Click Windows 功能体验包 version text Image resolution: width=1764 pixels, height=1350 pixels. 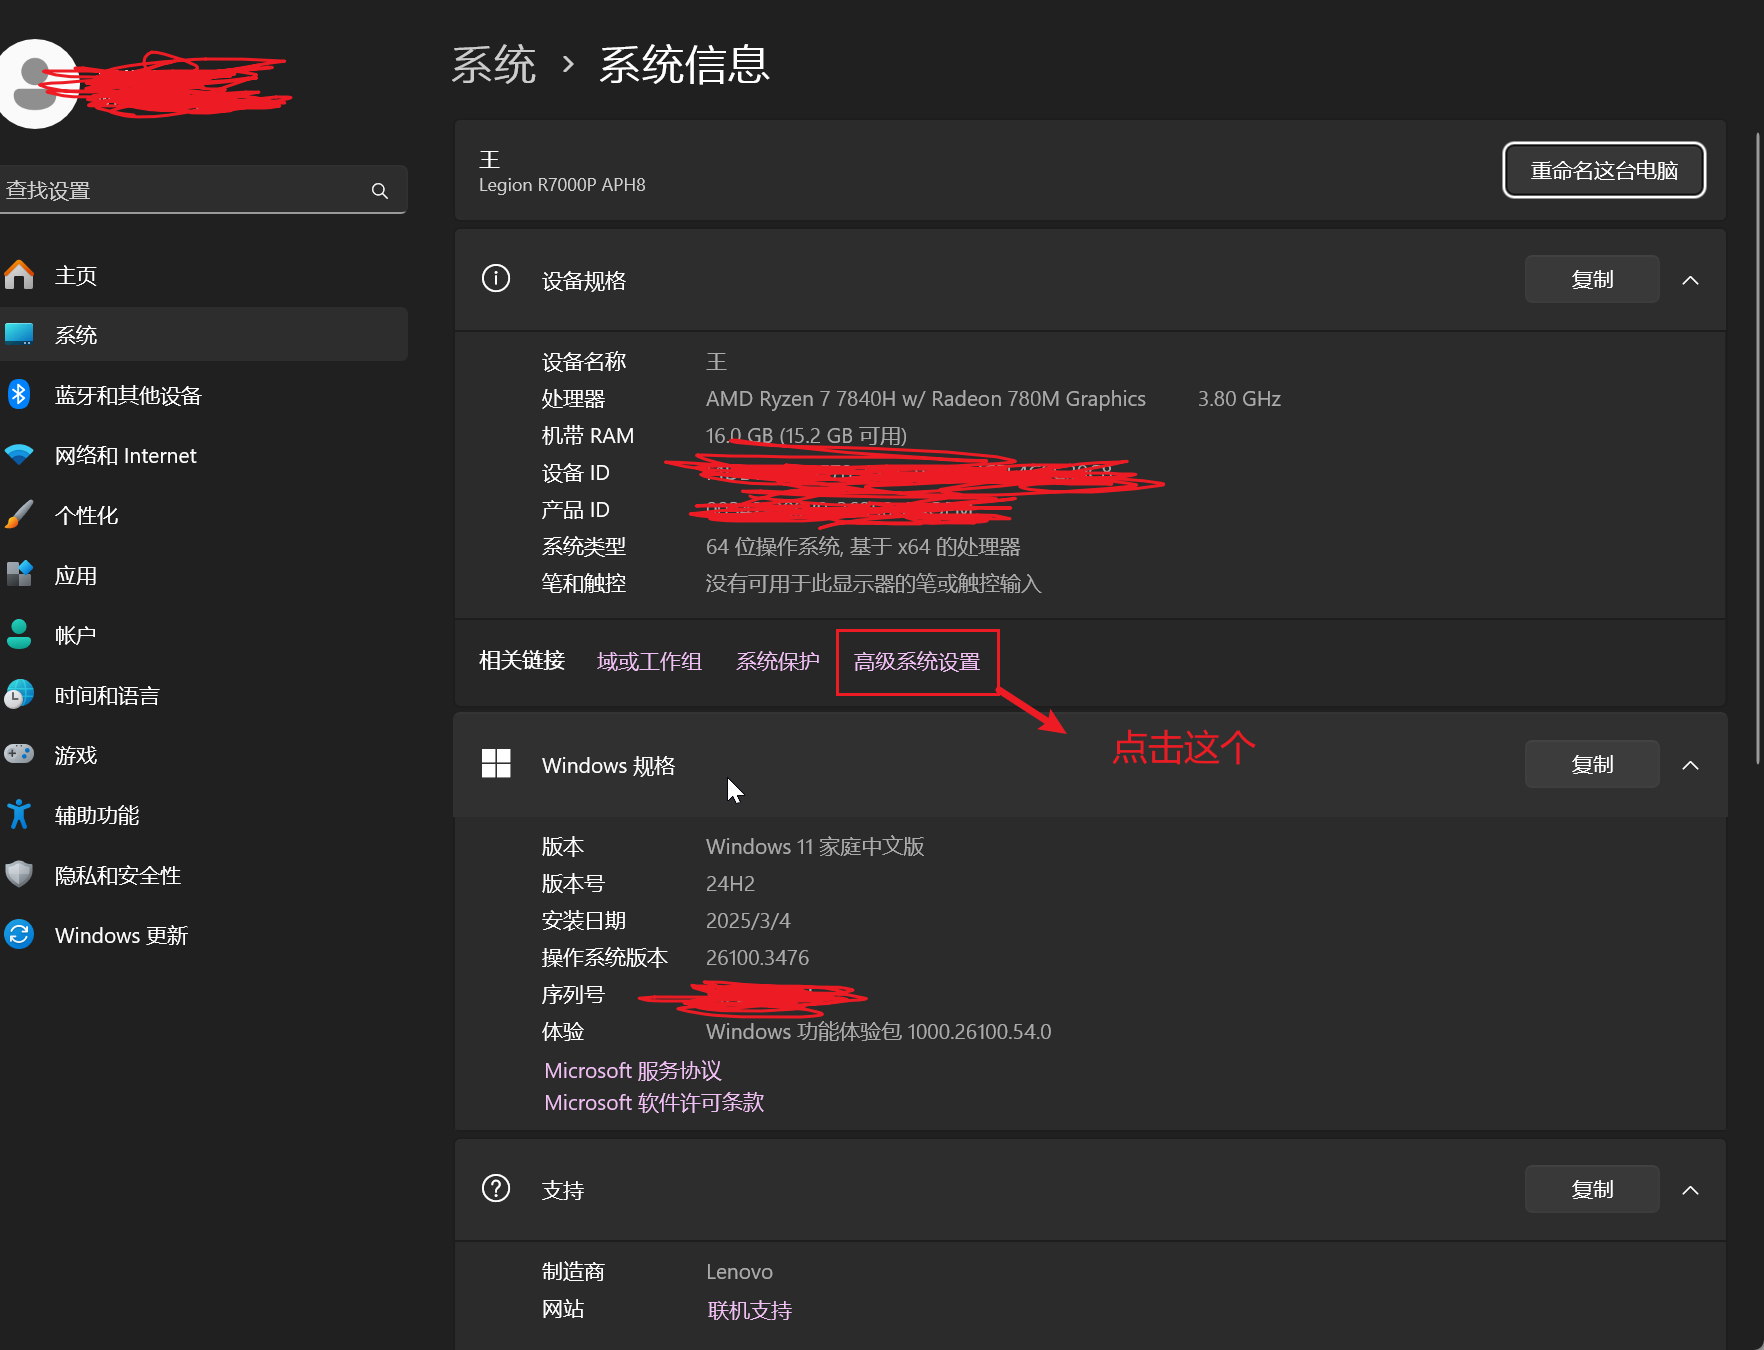coord(878,1032)
